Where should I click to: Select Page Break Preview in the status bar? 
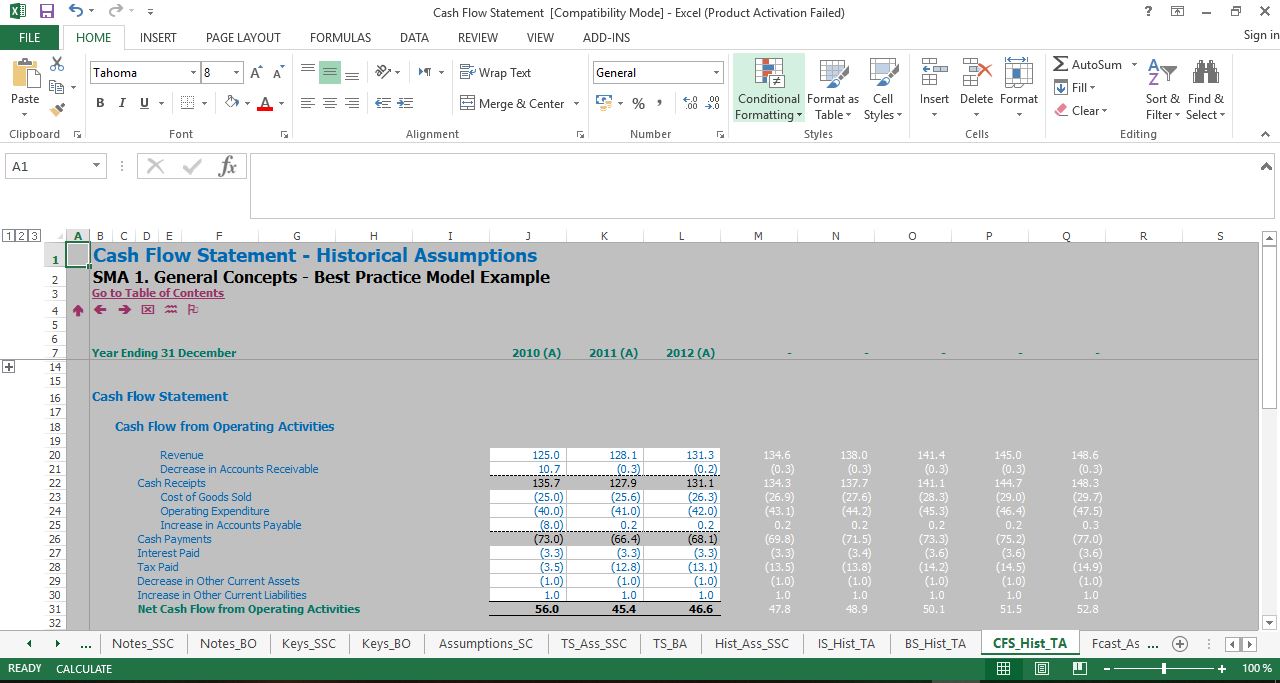[1080, 668]
